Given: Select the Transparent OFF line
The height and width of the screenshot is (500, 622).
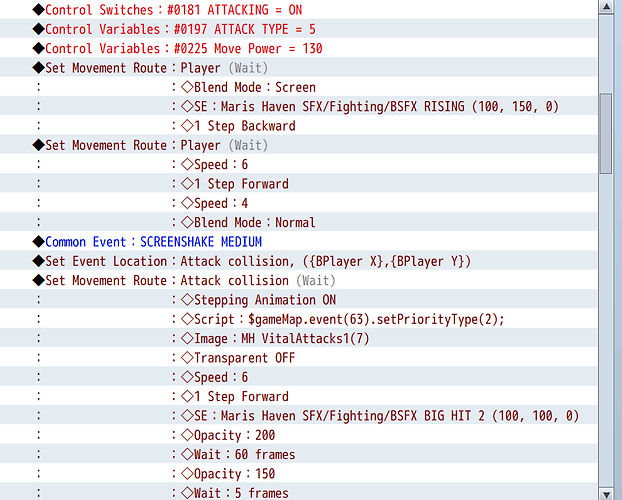Looking at the screenshot, I should tap(298, 358).
